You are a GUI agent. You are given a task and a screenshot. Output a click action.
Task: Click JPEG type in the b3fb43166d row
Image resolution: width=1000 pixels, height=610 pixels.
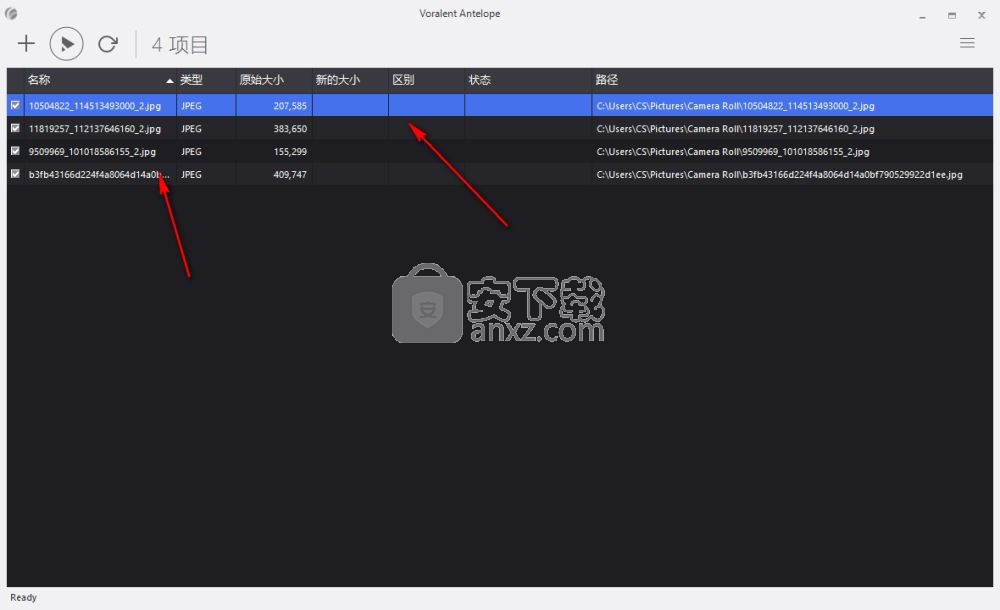pos(191,175)
